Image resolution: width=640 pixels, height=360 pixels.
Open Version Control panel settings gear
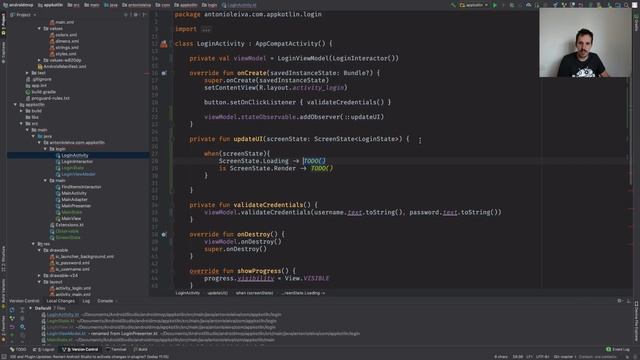point(619,301)
